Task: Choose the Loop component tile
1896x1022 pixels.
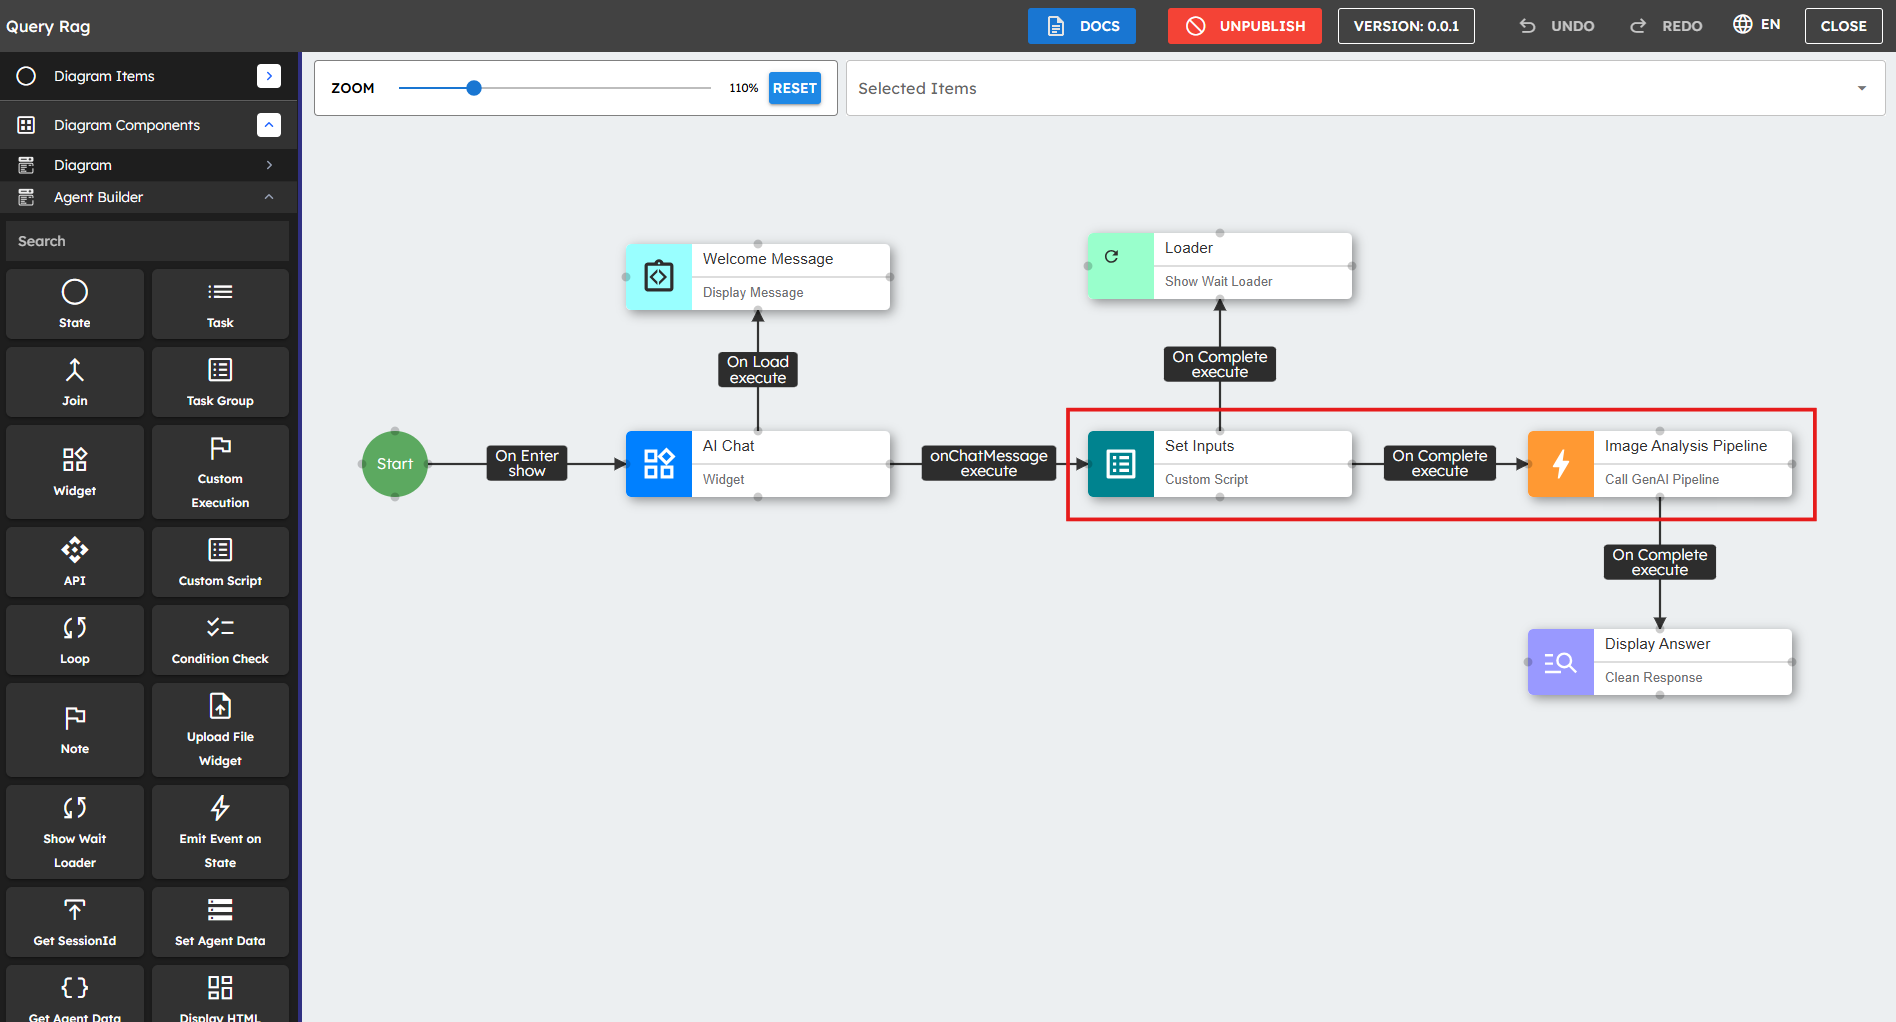Action: coord(75,640)
